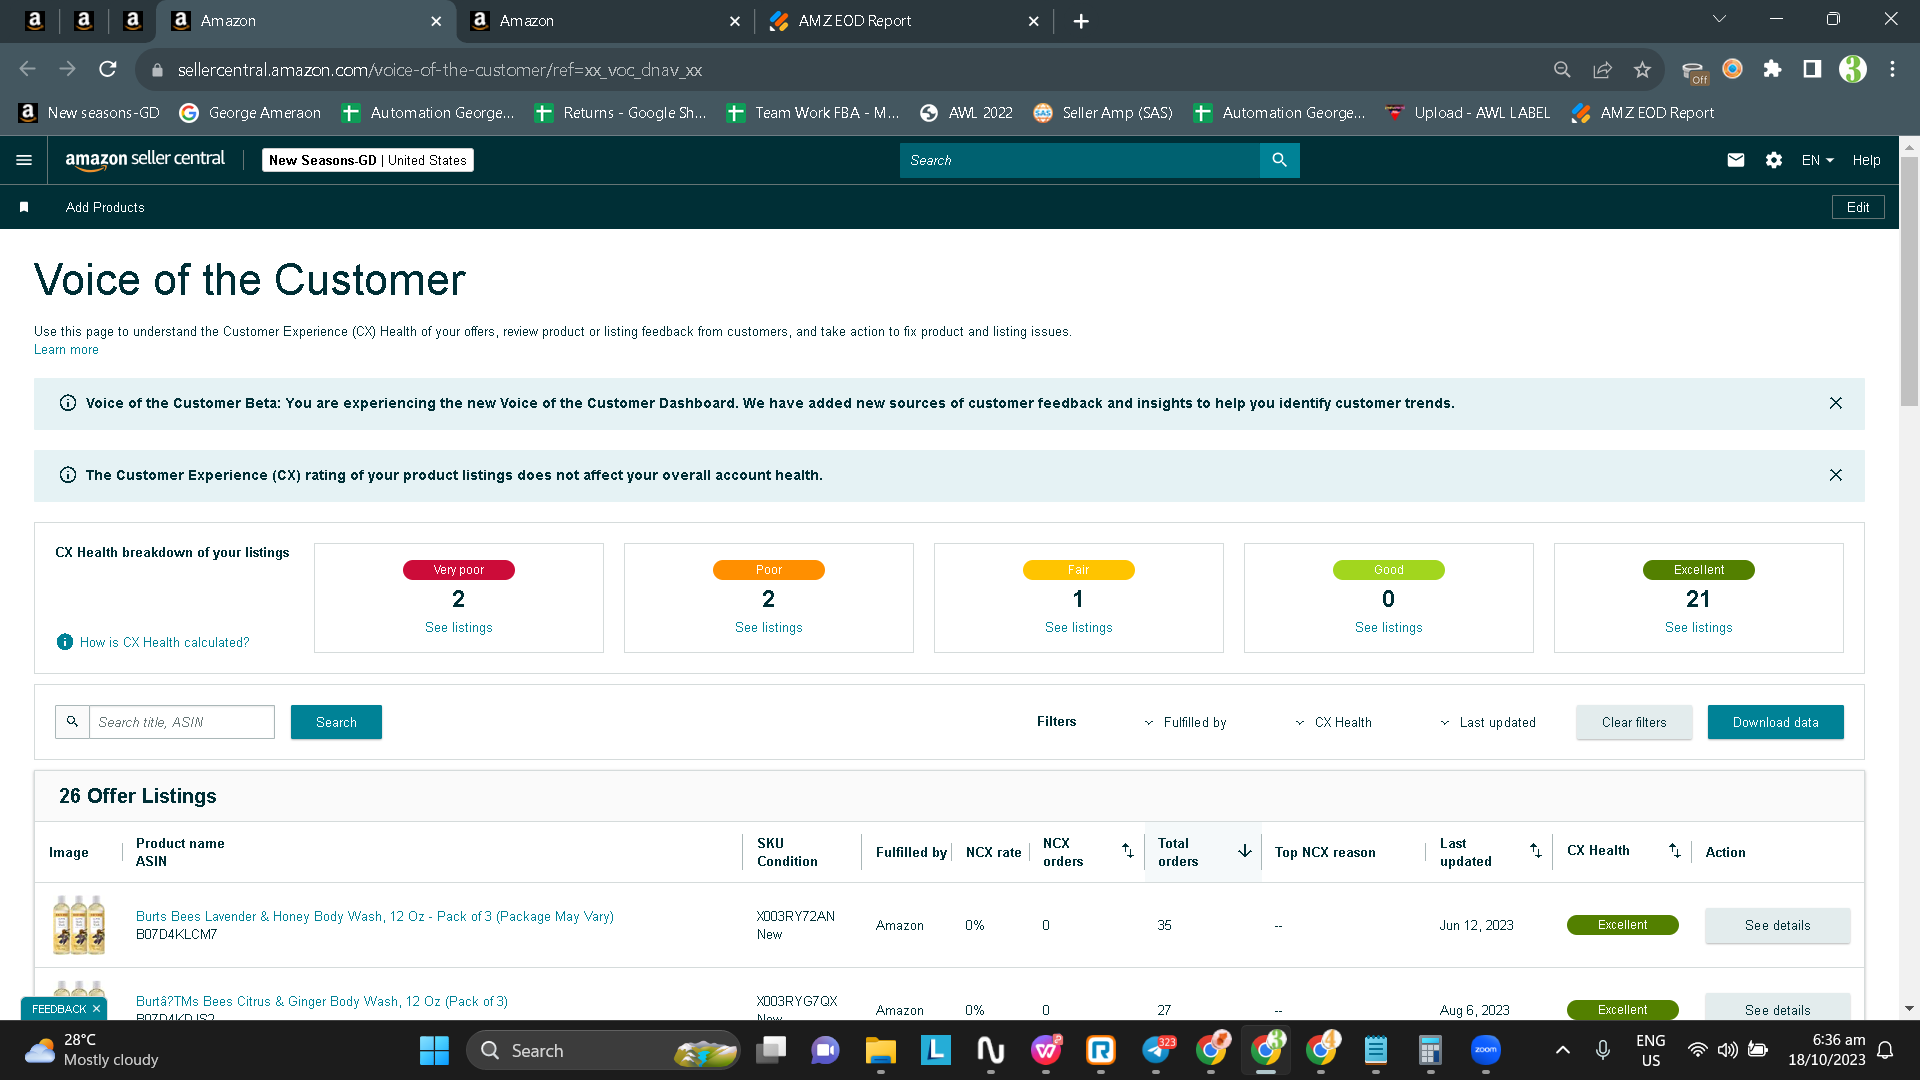1920x1080 pixels.
Task: Sort listings by NCX orders
Action: (1128, 851)
